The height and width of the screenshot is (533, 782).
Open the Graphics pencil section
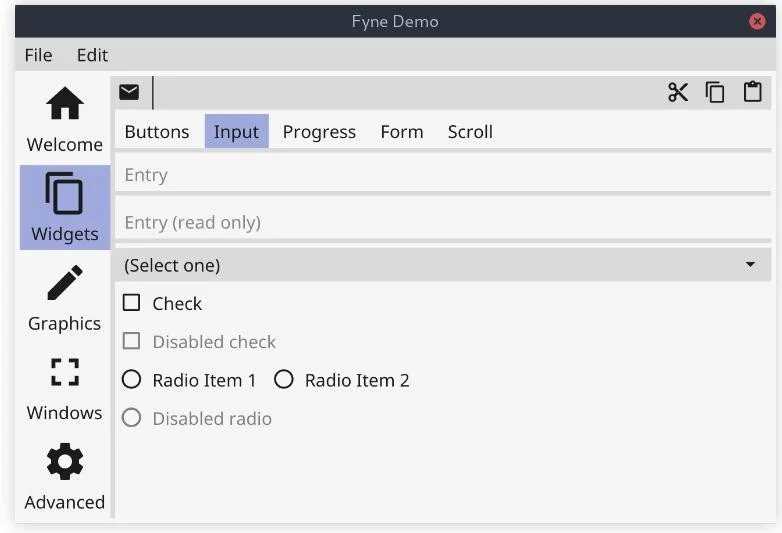(x=65, y=298)
